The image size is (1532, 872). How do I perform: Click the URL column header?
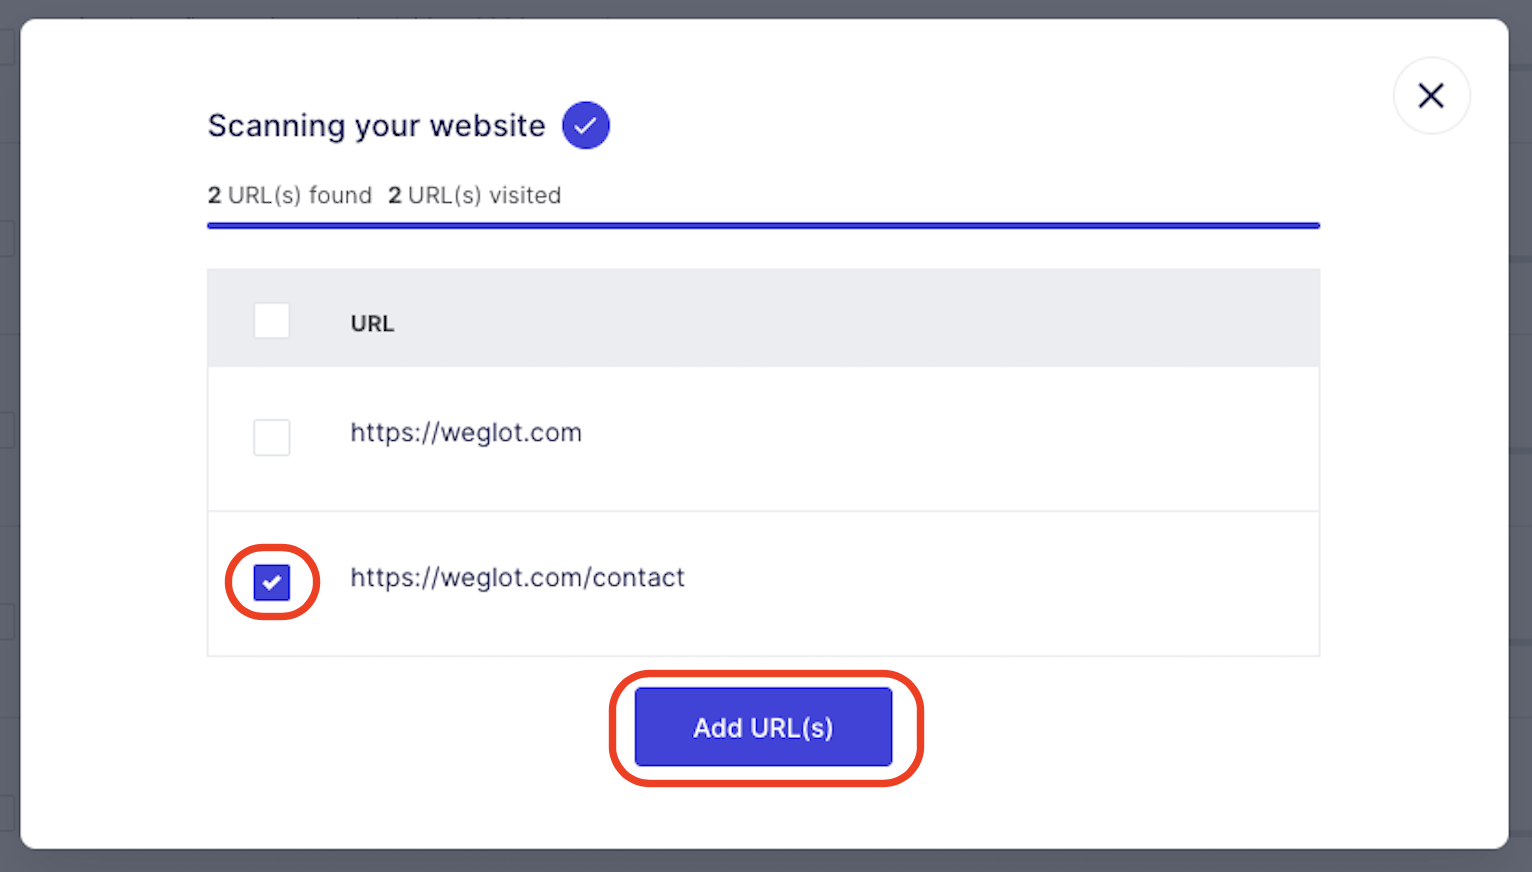pos(371,322)
